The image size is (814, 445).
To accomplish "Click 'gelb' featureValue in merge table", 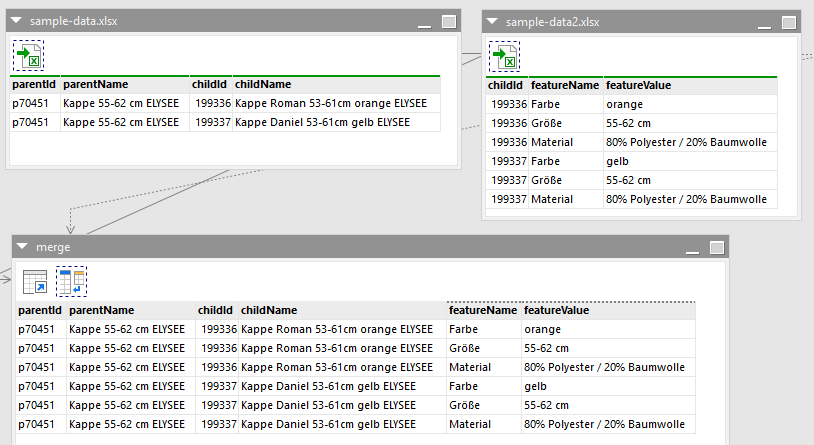I will coord(608,386).
